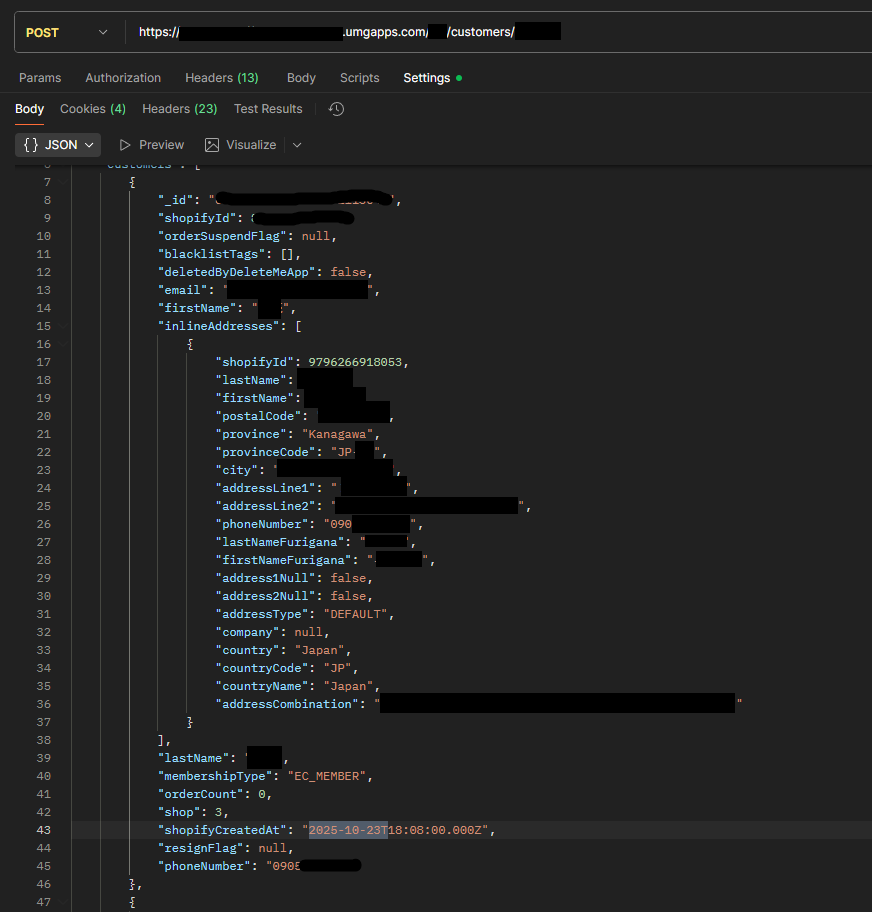This screenshot has height=912, width=872.
Task: Show the response Cookies (4) tab
Action: 92,109
